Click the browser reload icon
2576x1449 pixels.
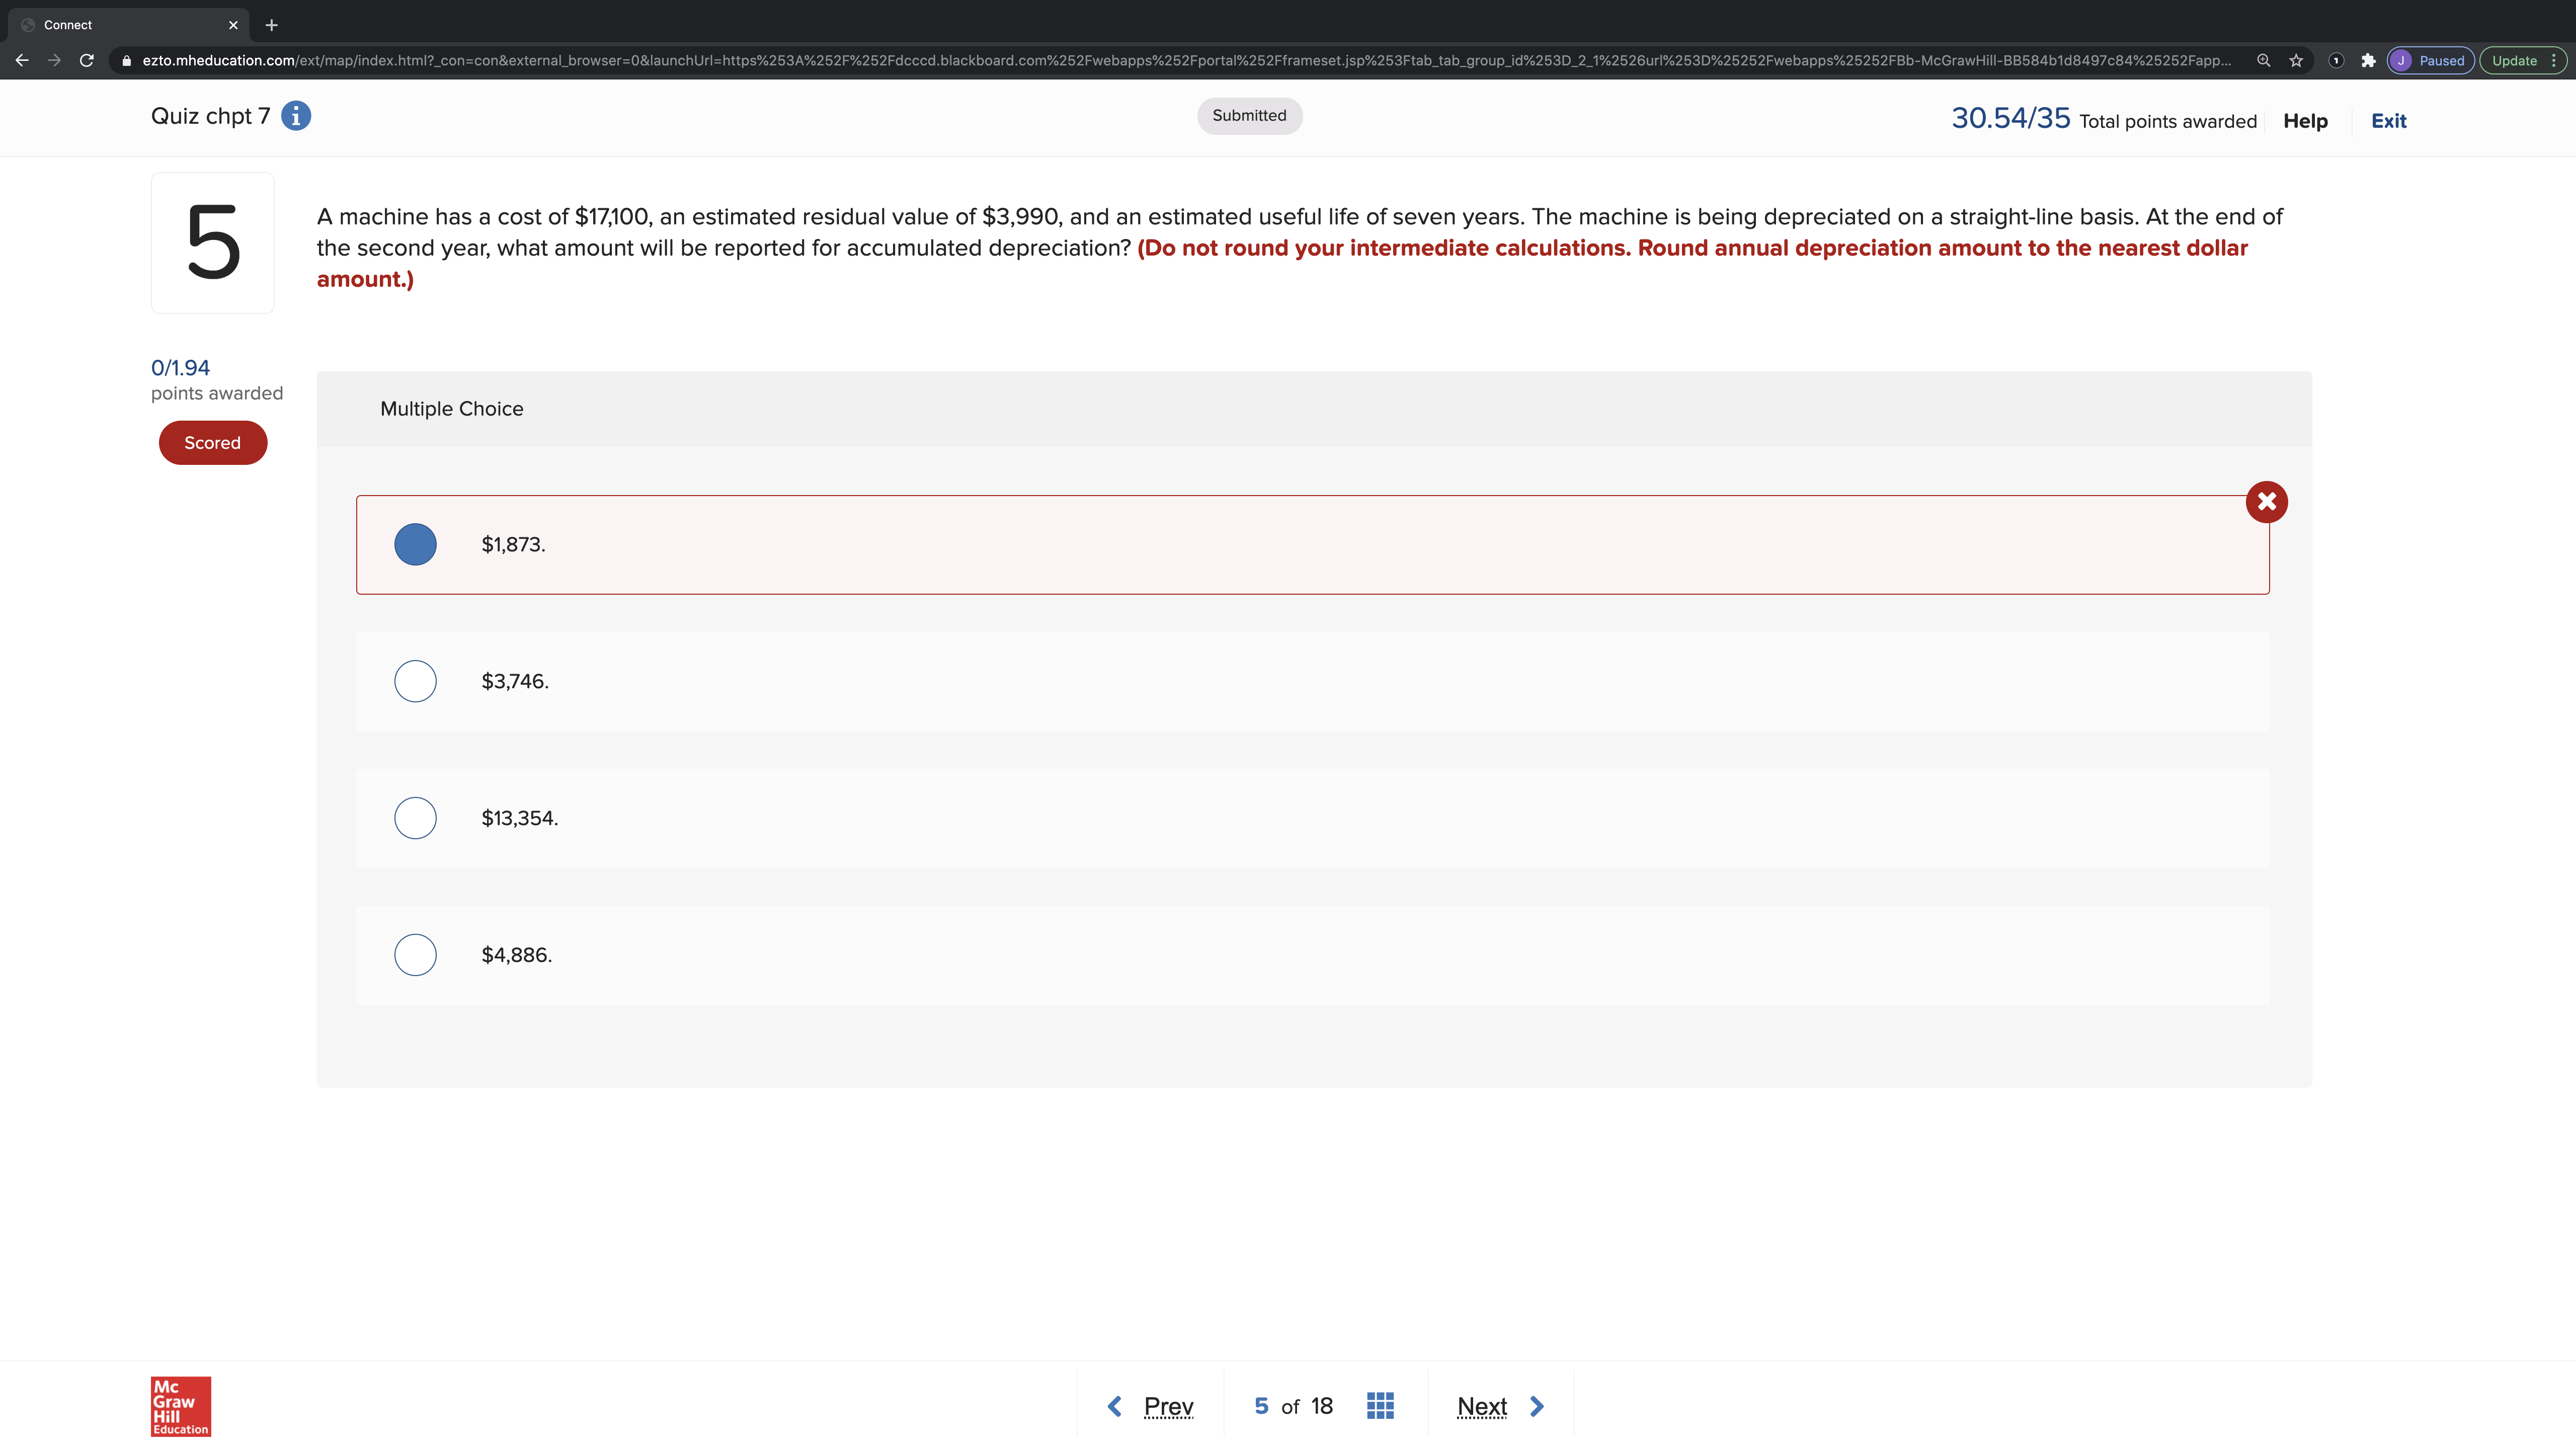[x=87, y=60]
